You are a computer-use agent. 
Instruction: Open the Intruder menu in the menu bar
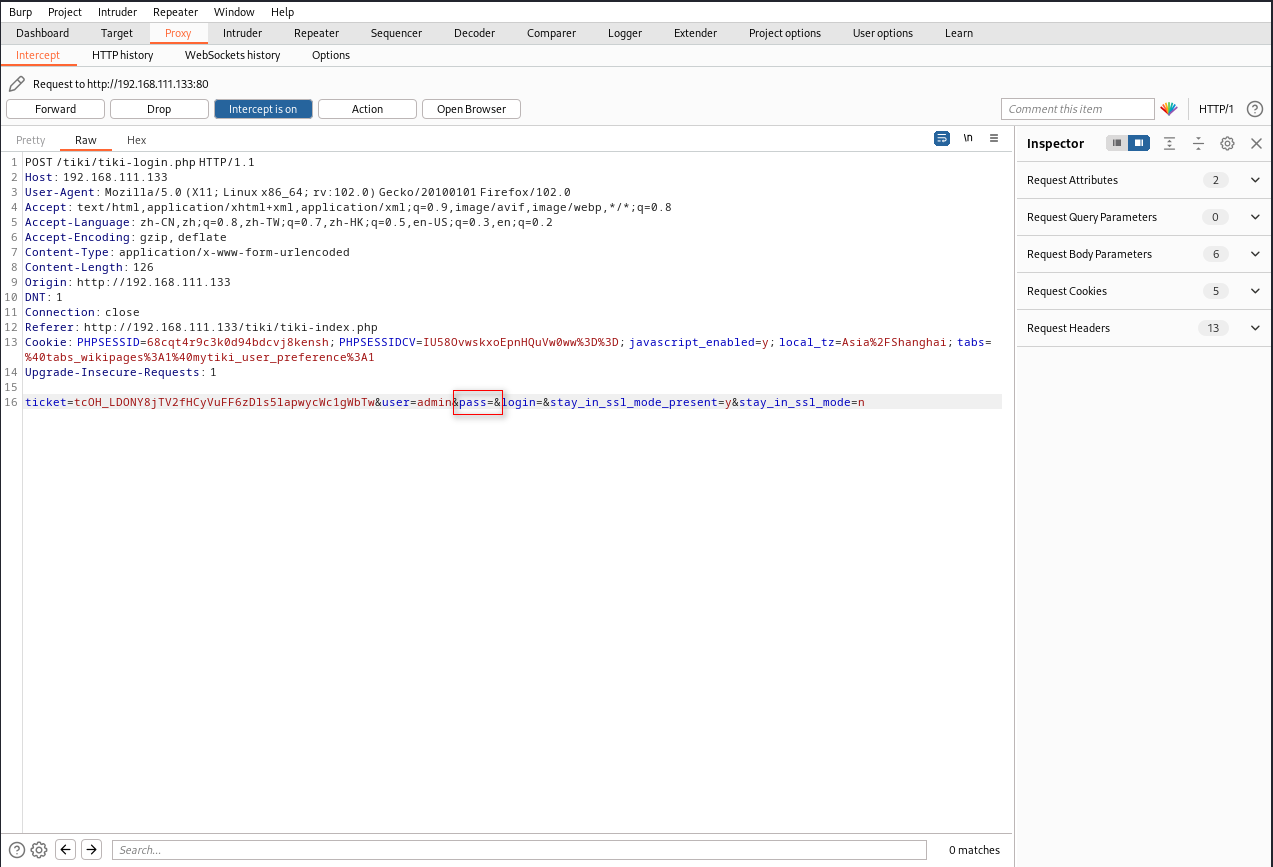(118, 12)
